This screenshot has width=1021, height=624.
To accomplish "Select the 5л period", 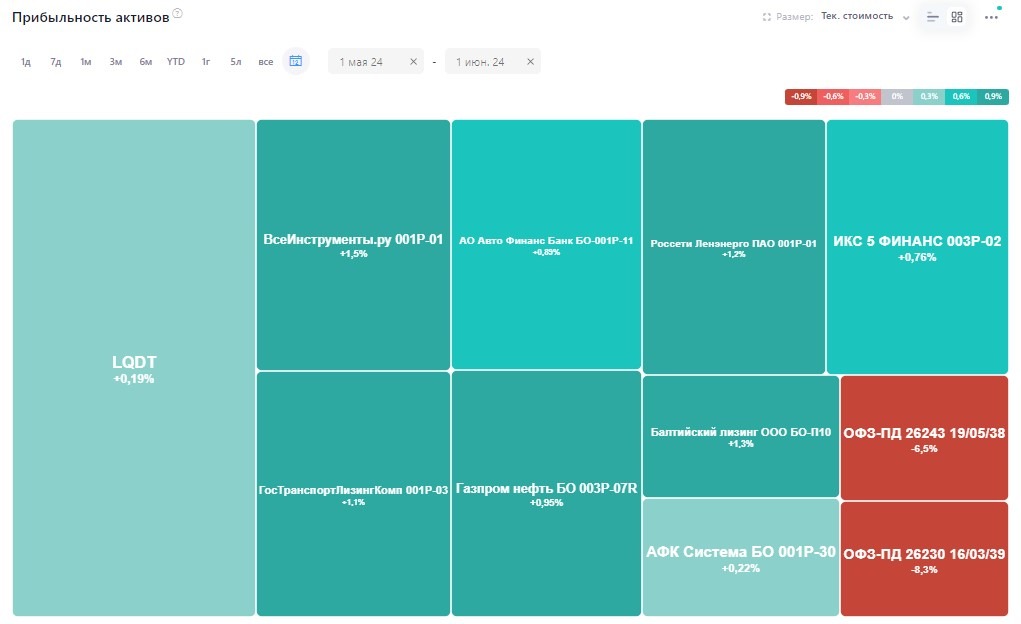I will [236, 62].
